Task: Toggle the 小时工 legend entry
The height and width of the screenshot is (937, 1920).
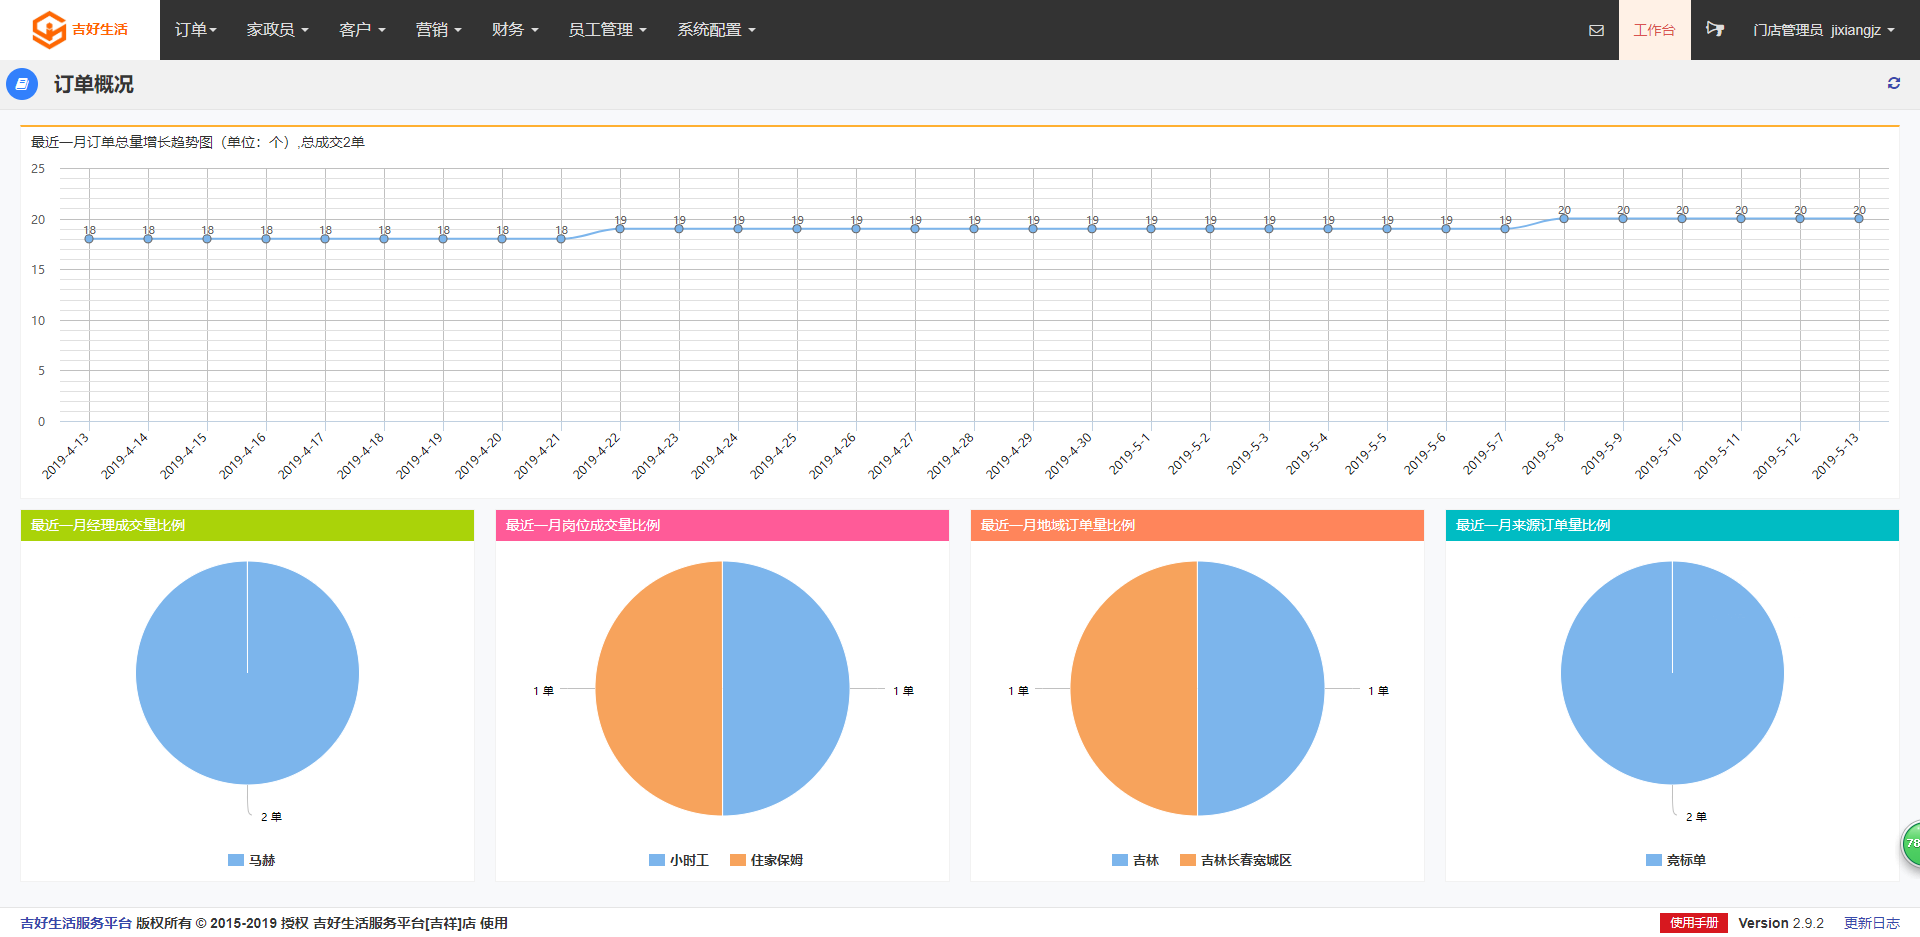Action: pos(678,860)
